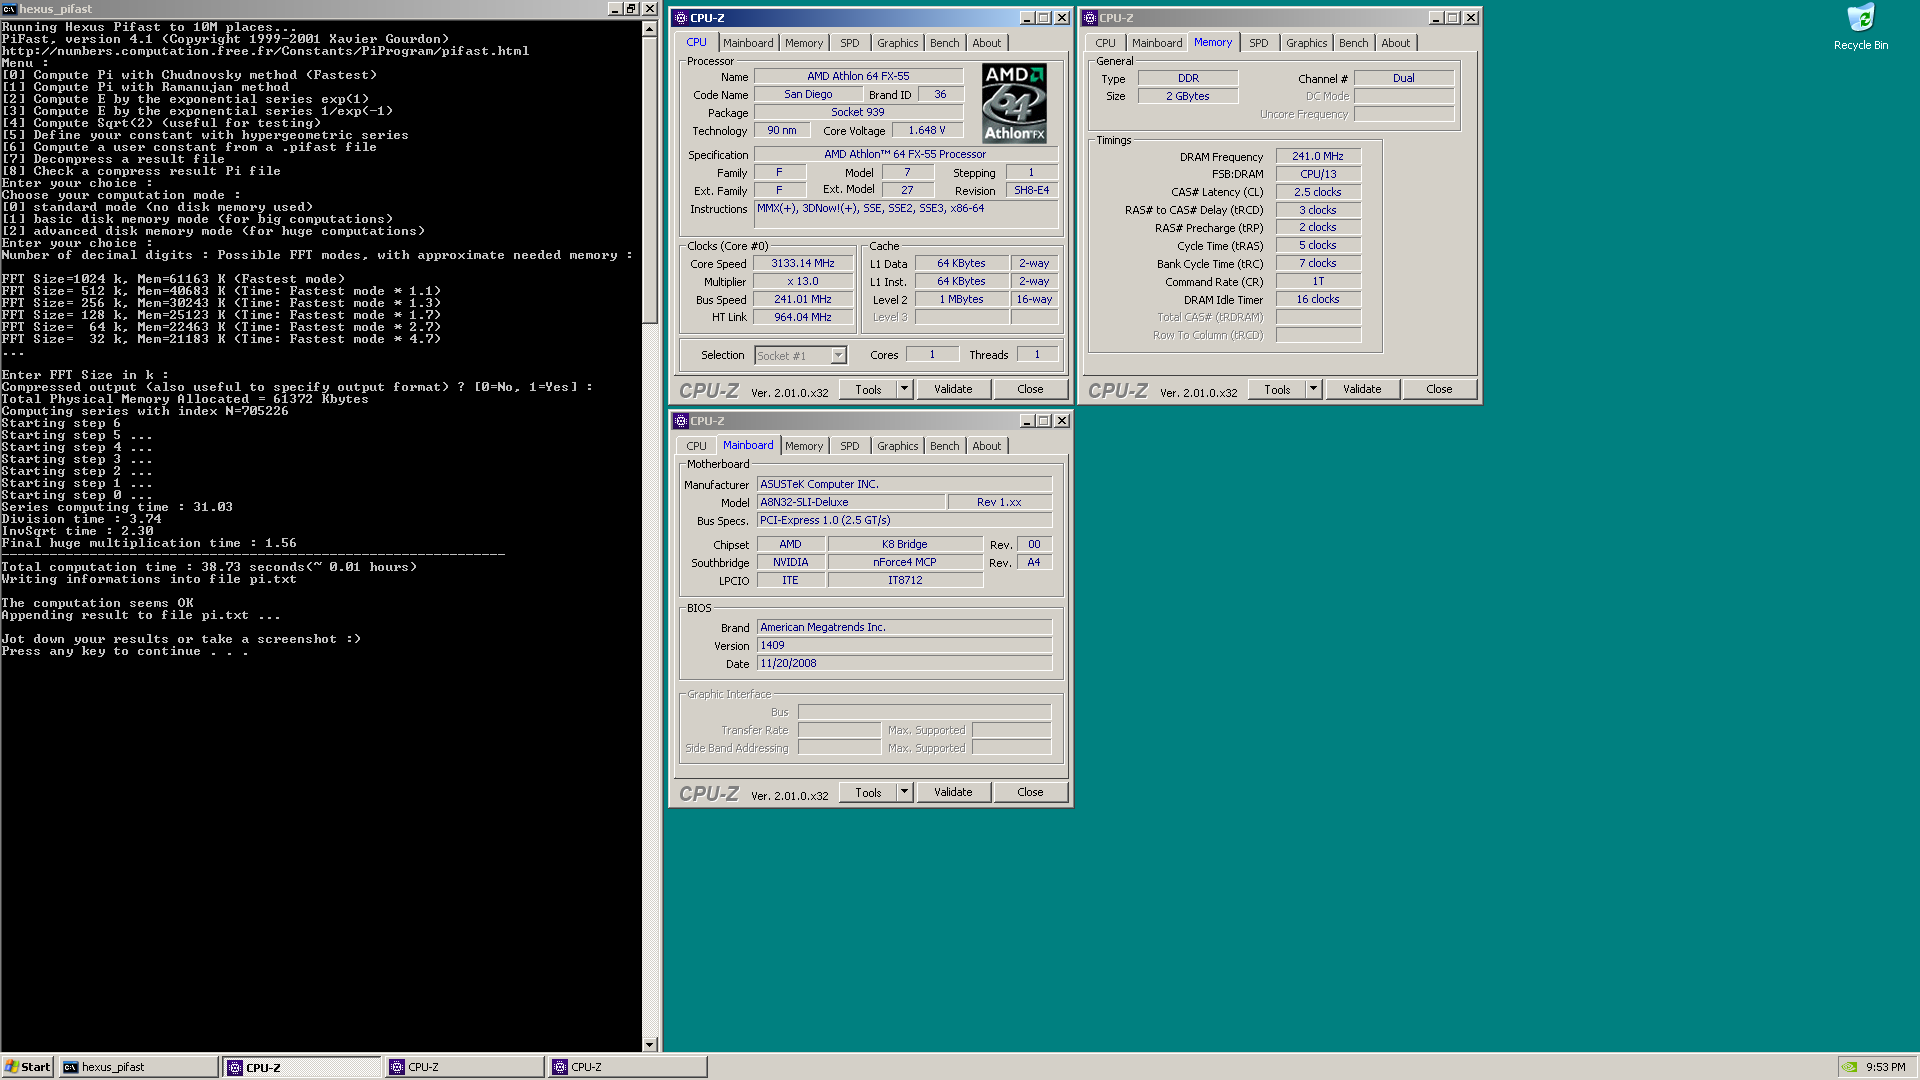The image size is (1920, 1080).
Task: Click the CAS# Latency 2.5 clocks value
Action: 1318,192
